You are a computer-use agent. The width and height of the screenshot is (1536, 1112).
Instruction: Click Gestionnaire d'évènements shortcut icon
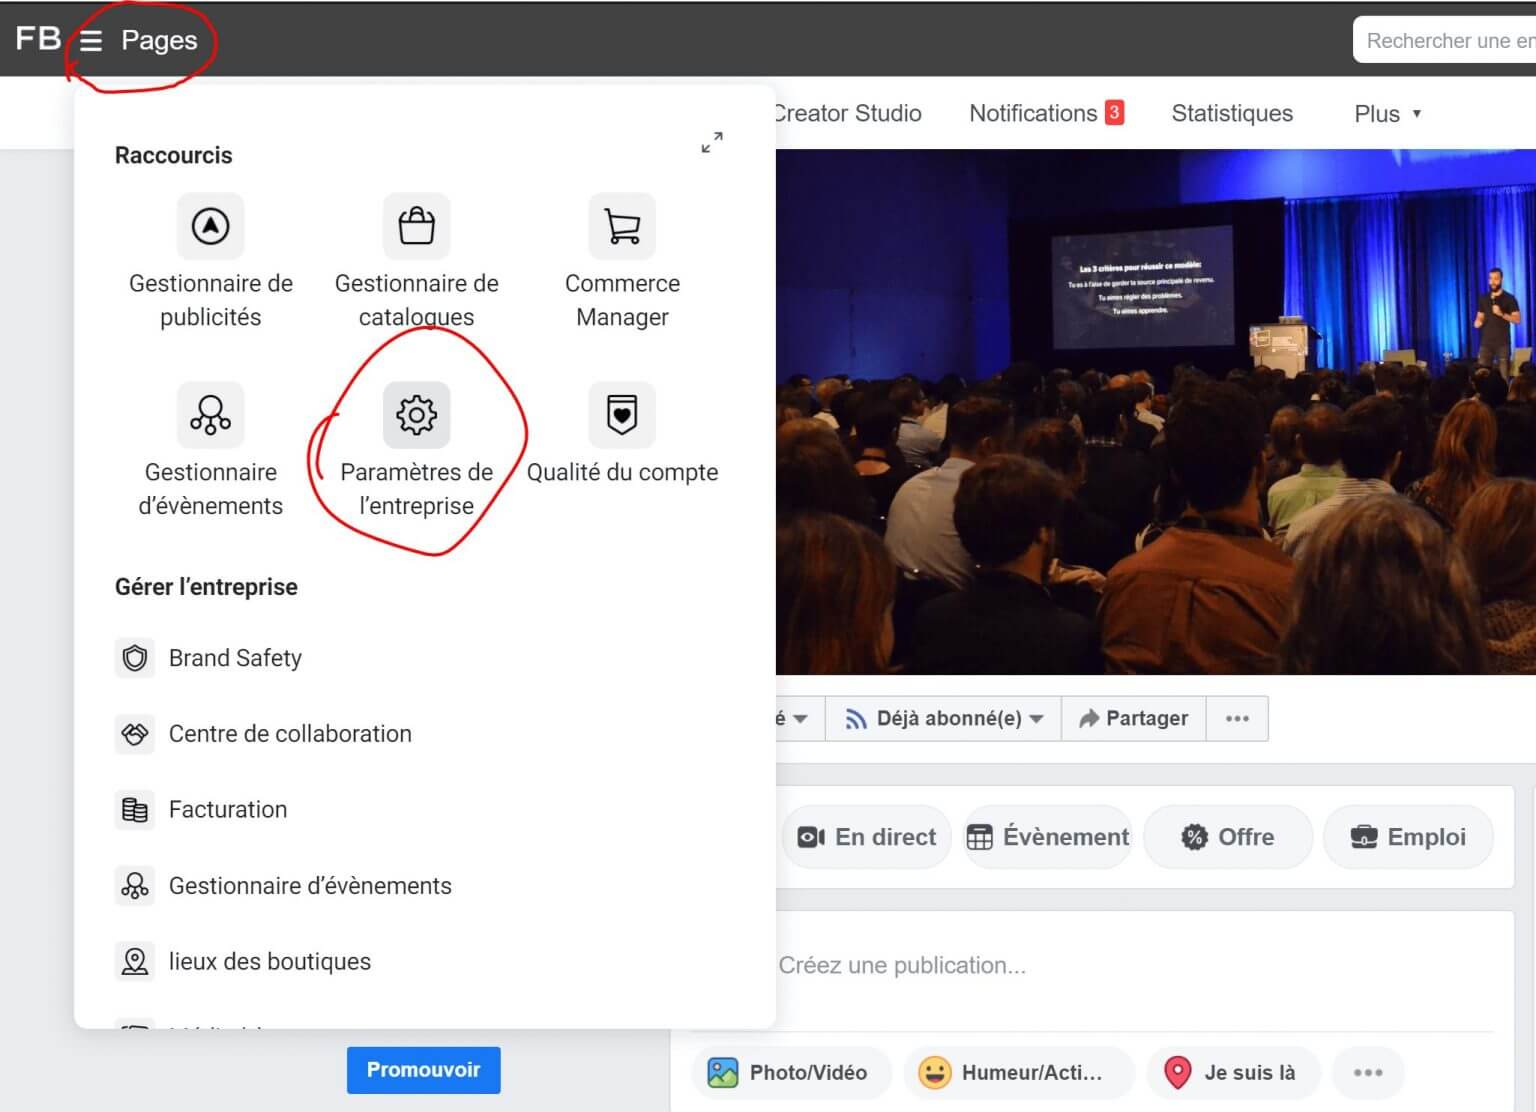pos(210,415)
